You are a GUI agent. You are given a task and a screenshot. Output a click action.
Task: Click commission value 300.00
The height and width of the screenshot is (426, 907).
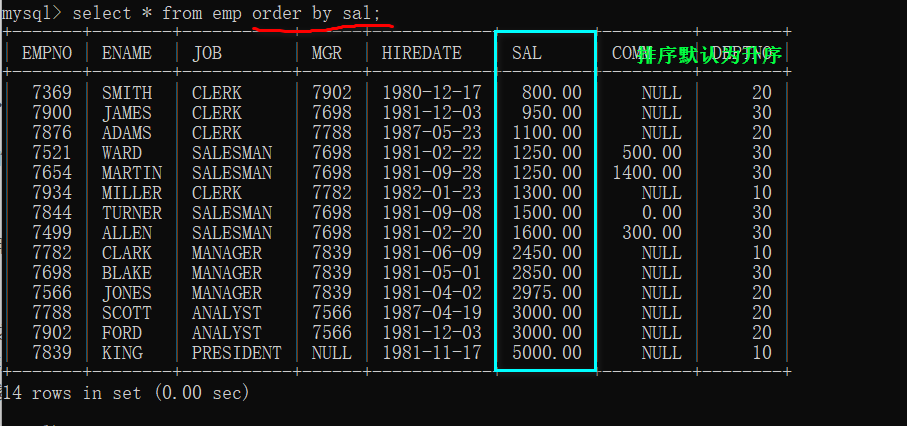coord(652,233)
